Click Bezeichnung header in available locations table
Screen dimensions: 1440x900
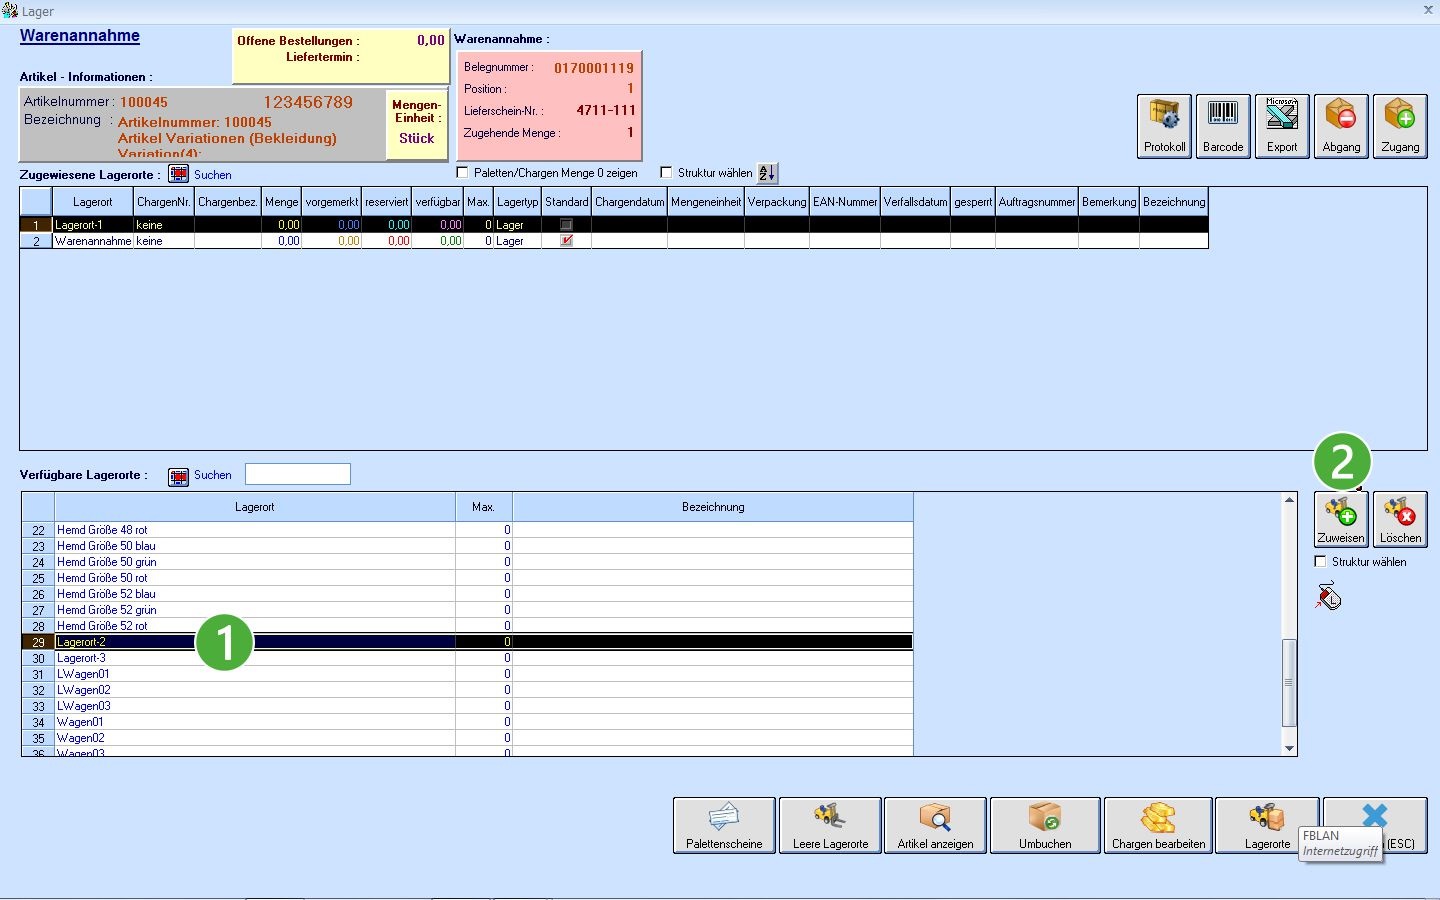coord(713,507)
